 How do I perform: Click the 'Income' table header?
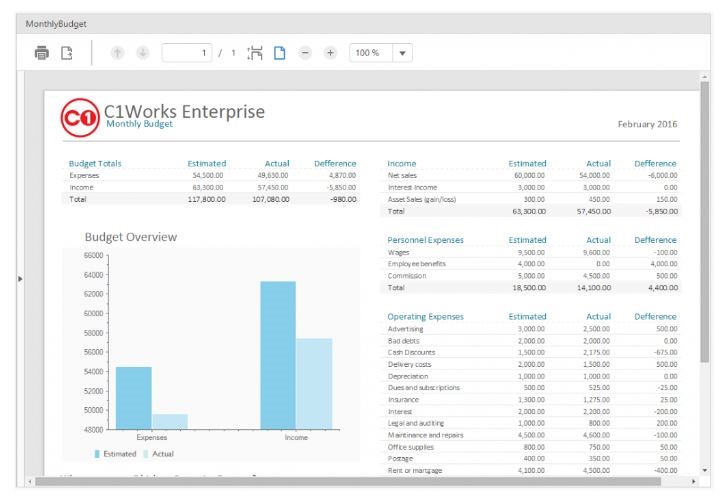click(402, 163)
